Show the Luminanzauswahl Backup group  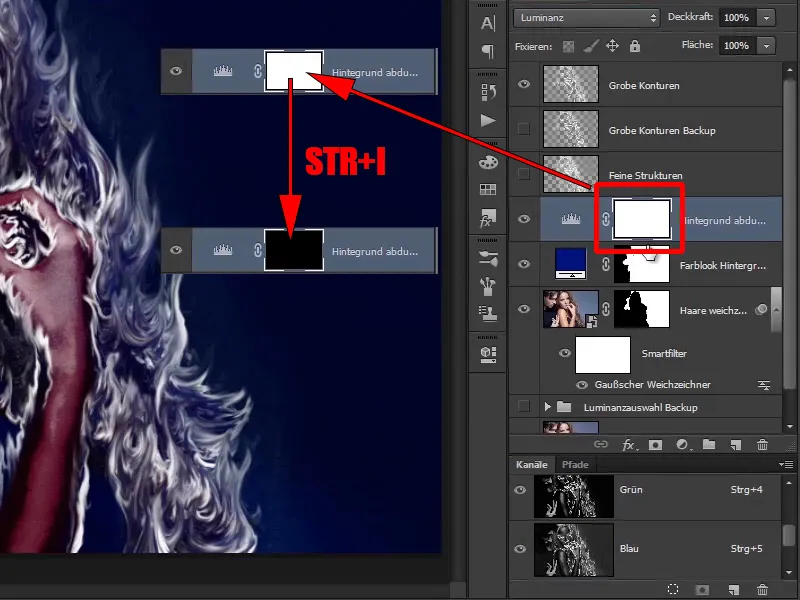pos(524,407)
